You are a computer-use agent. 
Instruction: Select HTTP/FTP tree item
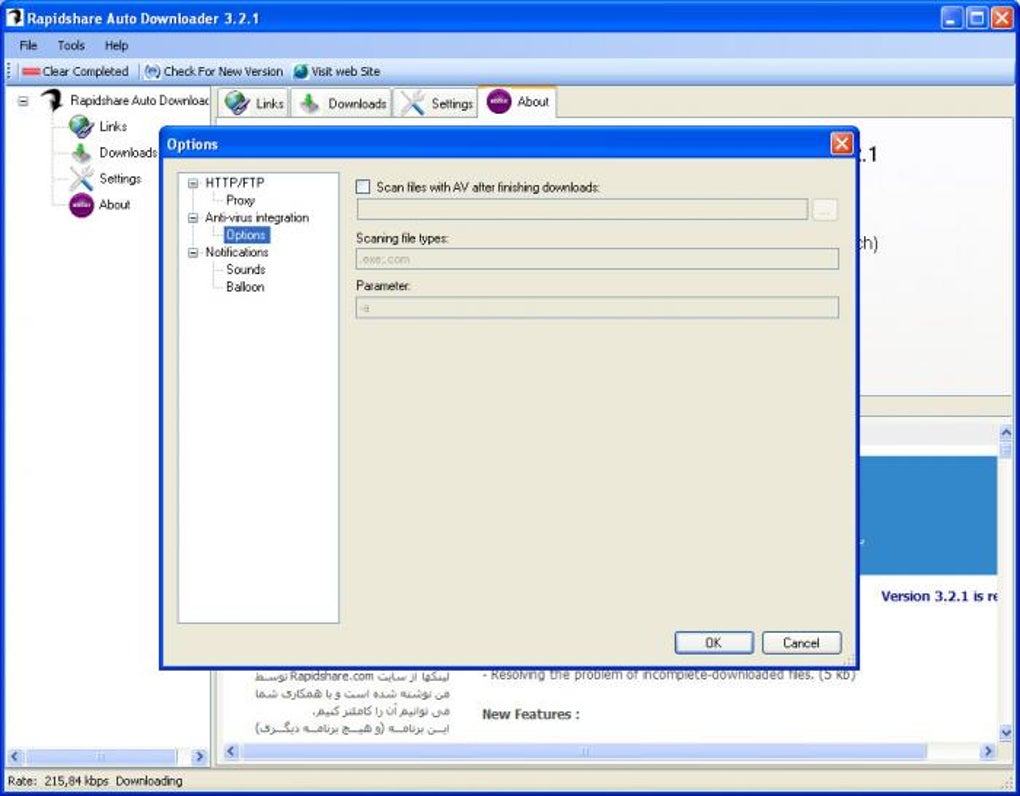pos(235,183)
